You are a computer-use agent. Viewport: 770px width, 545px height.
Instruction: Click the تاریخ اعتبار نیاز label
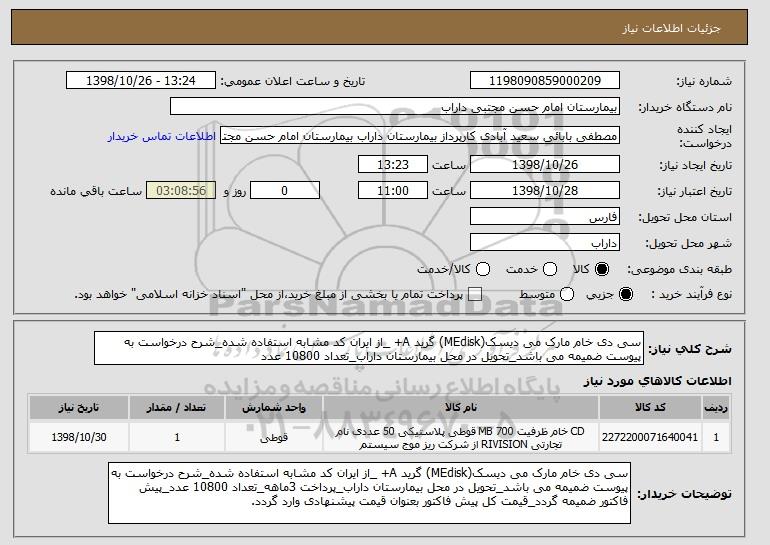point(695,191)
